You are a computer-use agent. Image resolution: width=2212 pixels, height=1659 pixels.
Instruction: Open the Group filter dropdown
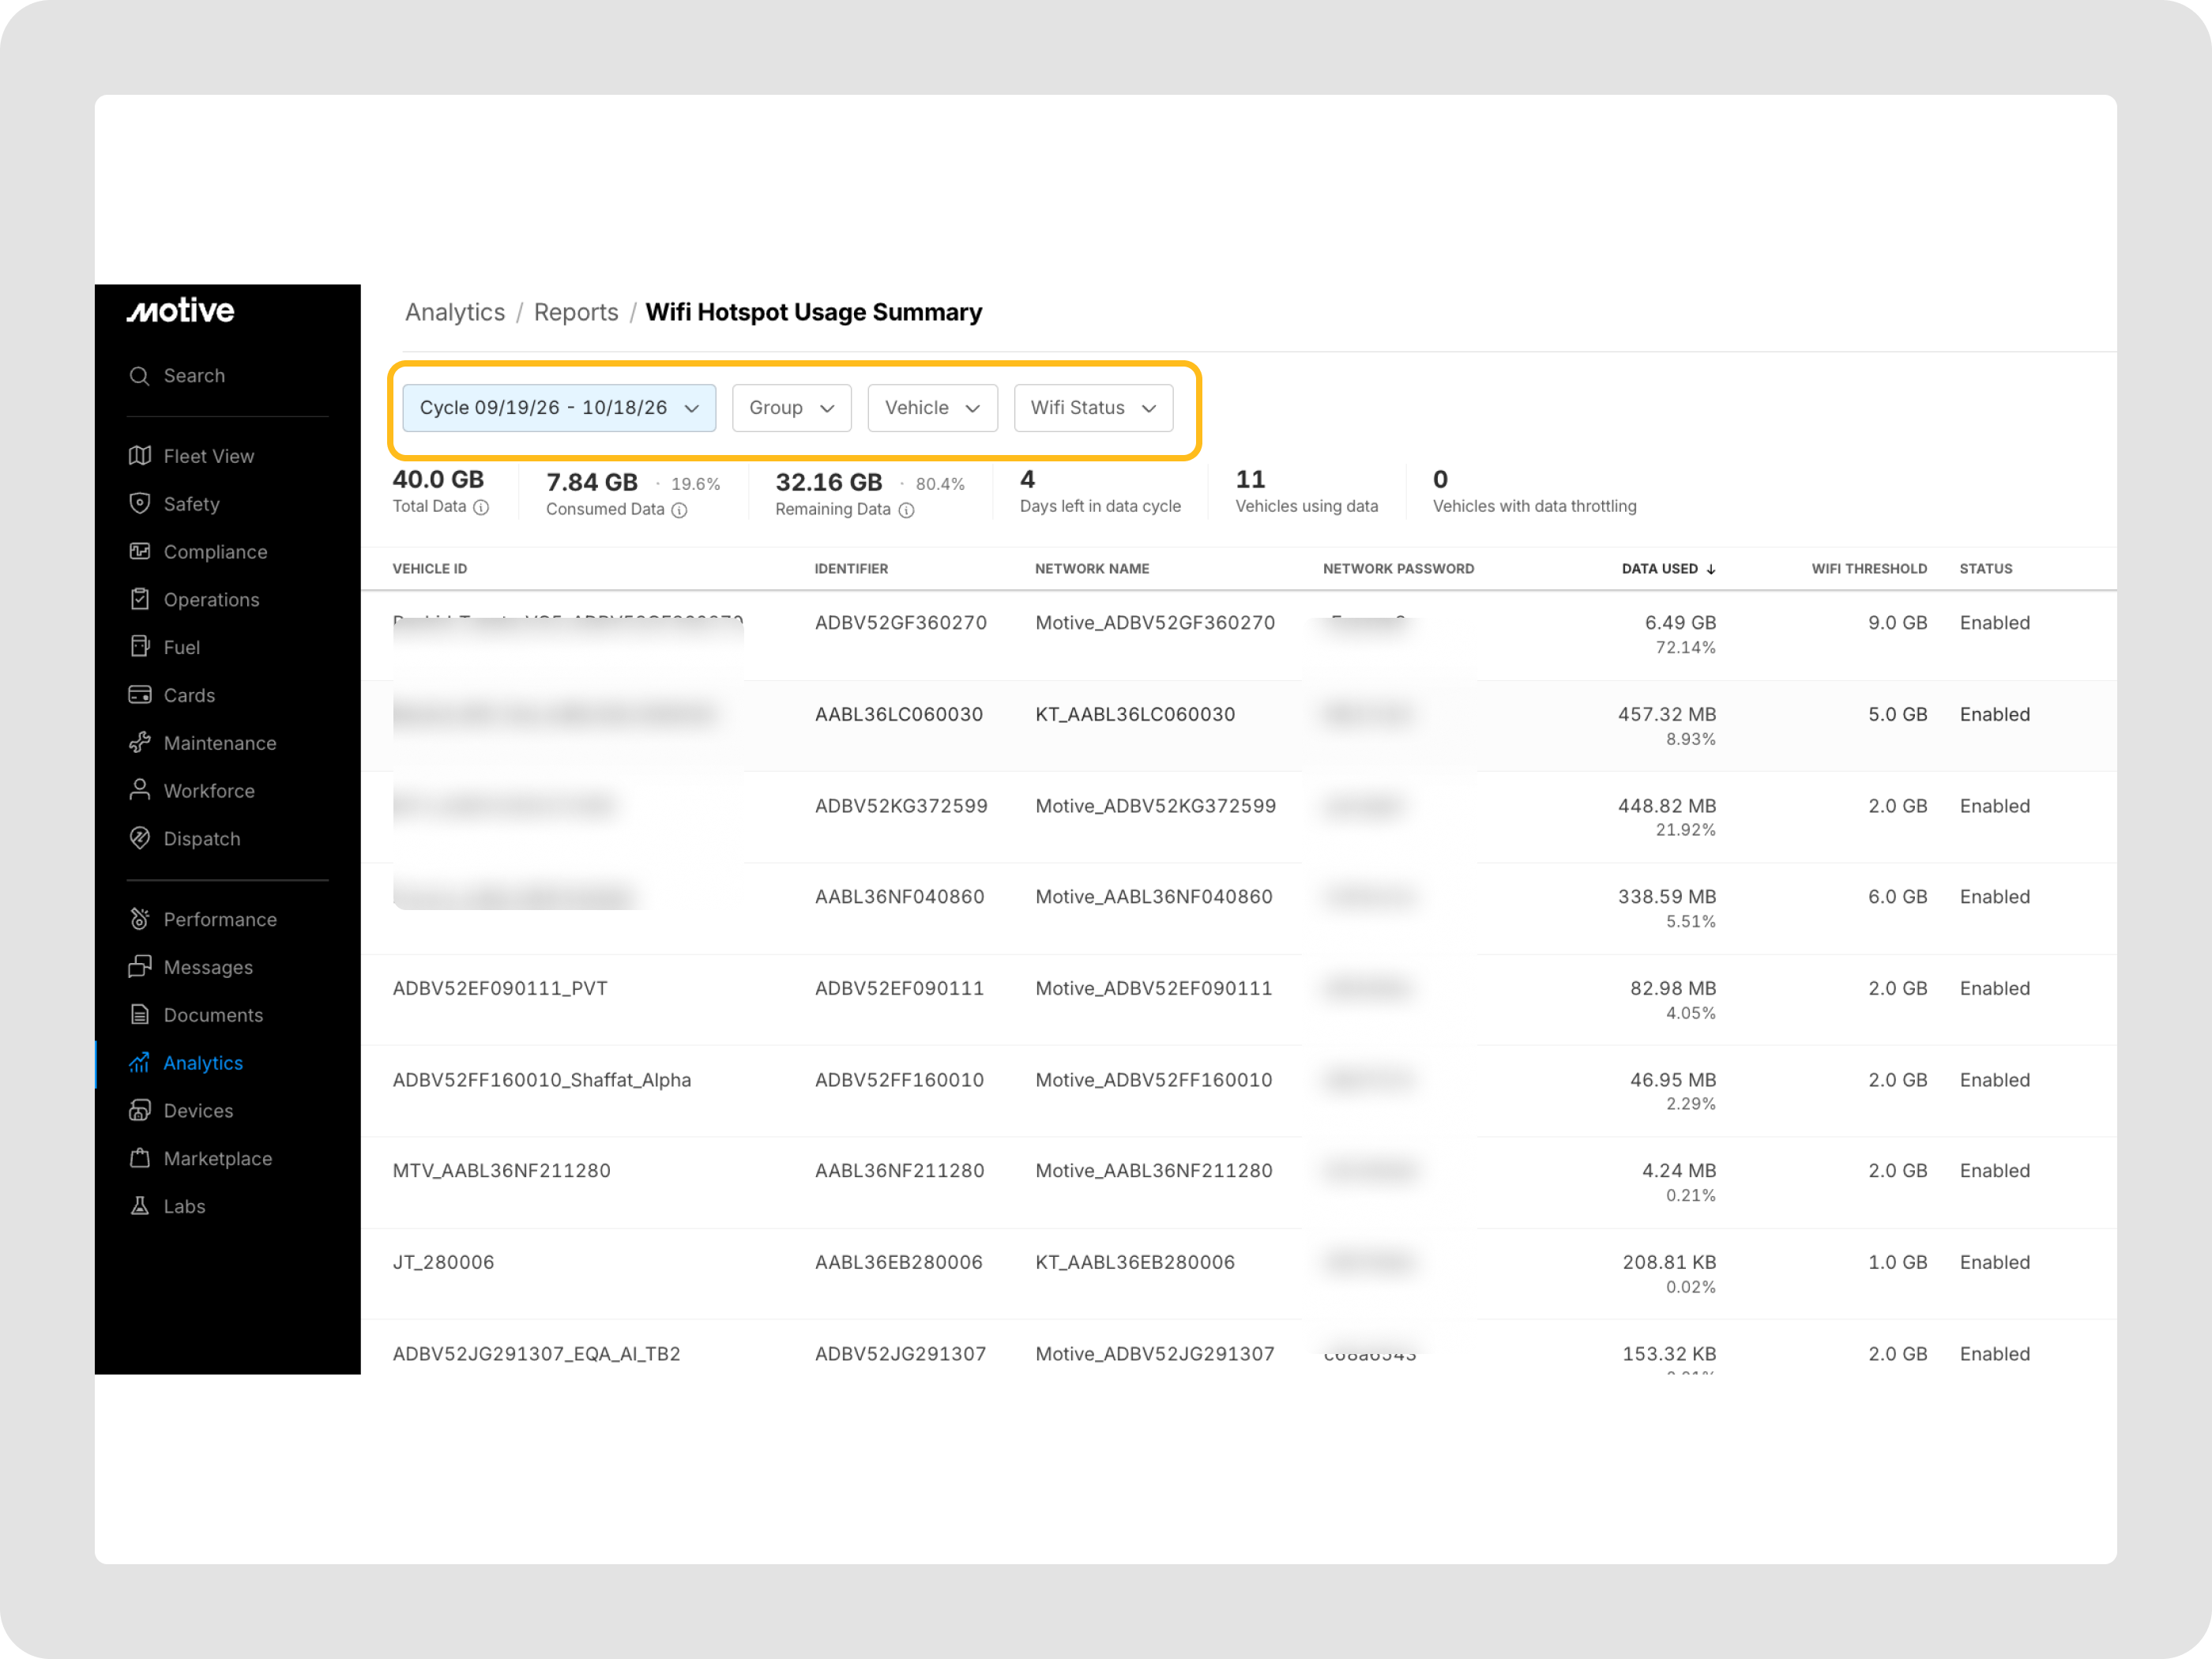(791, 408)
